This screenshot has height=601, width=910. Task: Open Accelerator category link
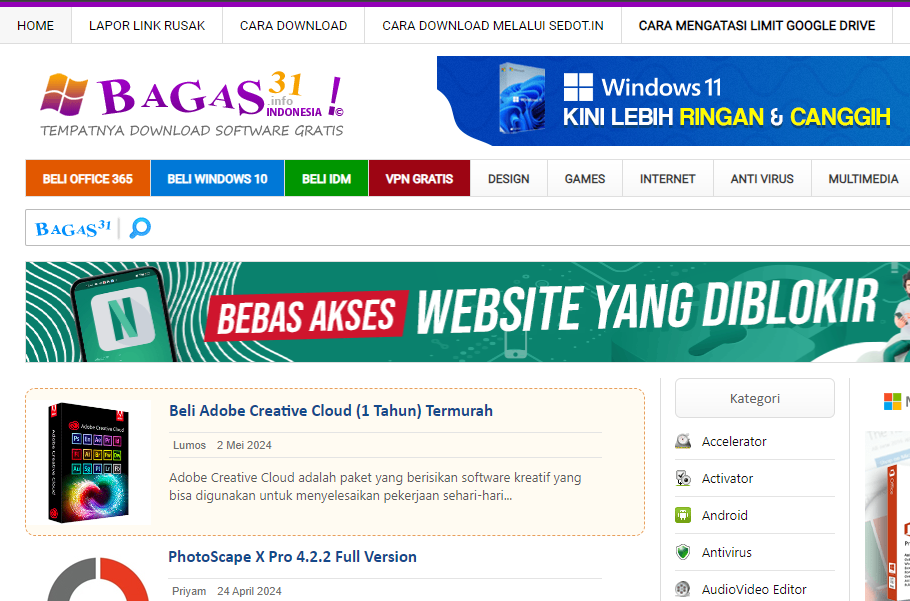(734, 441)
